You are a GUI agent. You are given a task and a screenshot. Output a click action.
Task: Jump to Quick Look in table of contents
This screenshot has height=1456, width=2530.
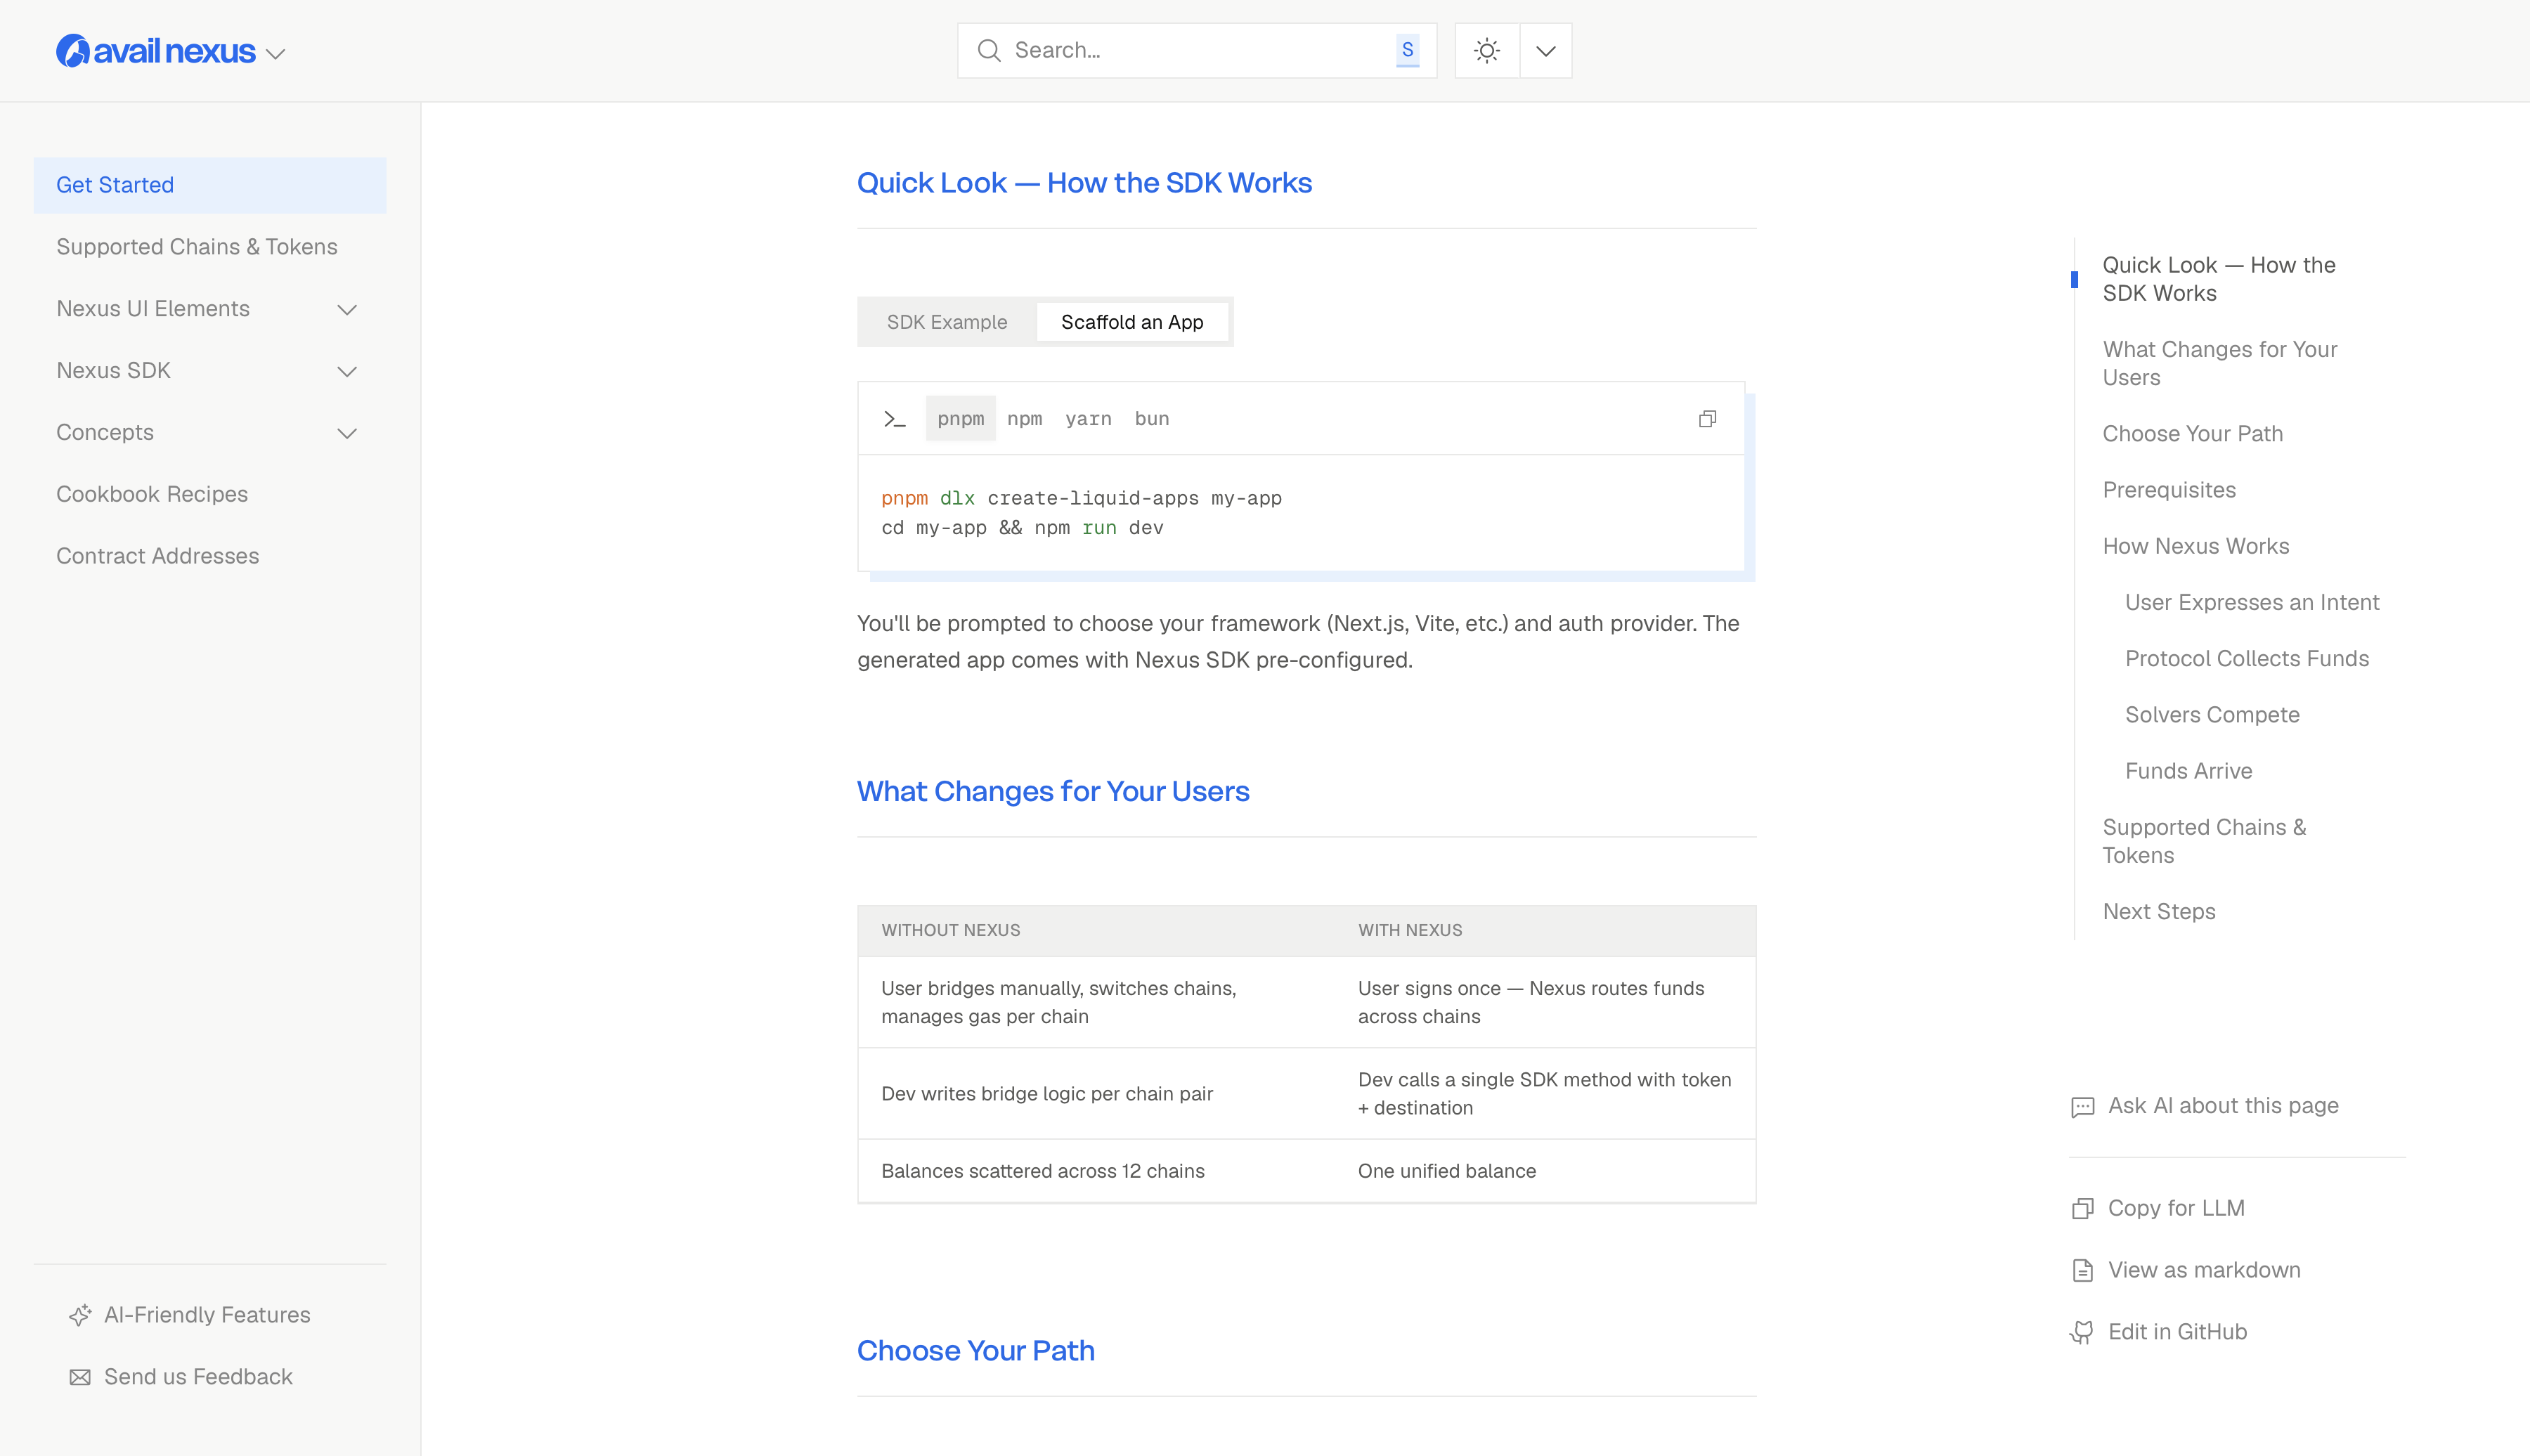2218,279
